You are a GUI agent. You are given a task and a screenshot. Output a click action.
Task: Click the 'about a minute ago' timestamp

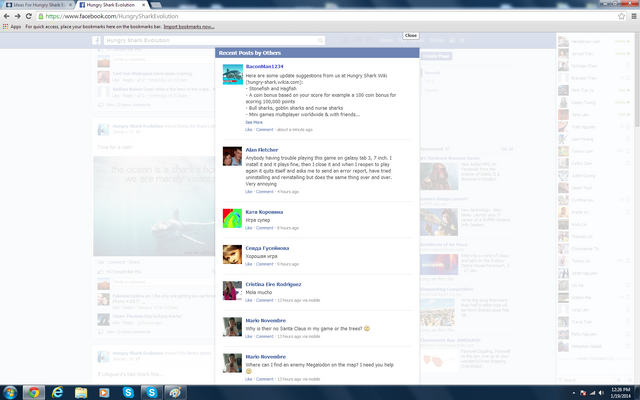coord(295,129)
